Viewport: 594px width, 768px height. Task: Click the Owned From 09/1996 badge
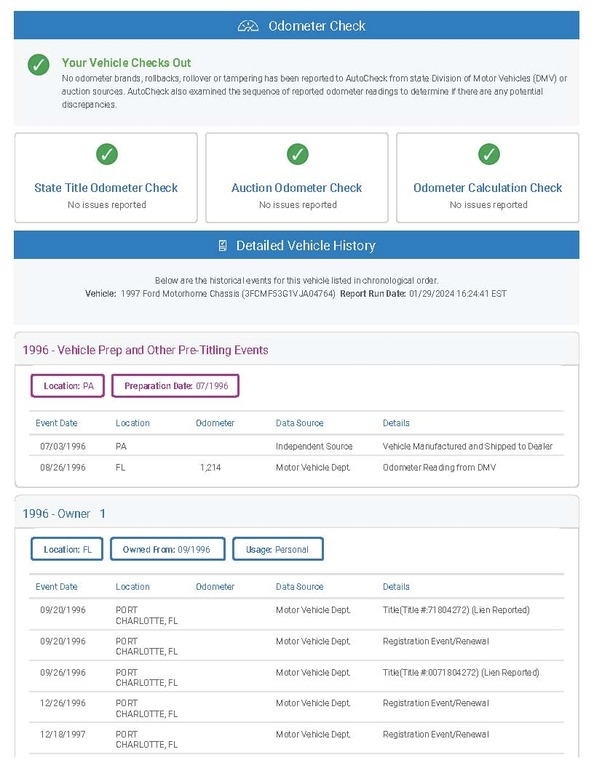point(167,549)
